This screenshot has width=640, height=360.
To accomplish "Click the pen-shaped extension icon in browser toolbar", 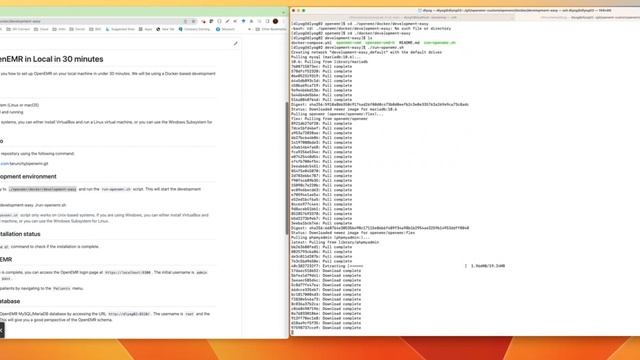I will pyautogui.click(x=227, y=21).
